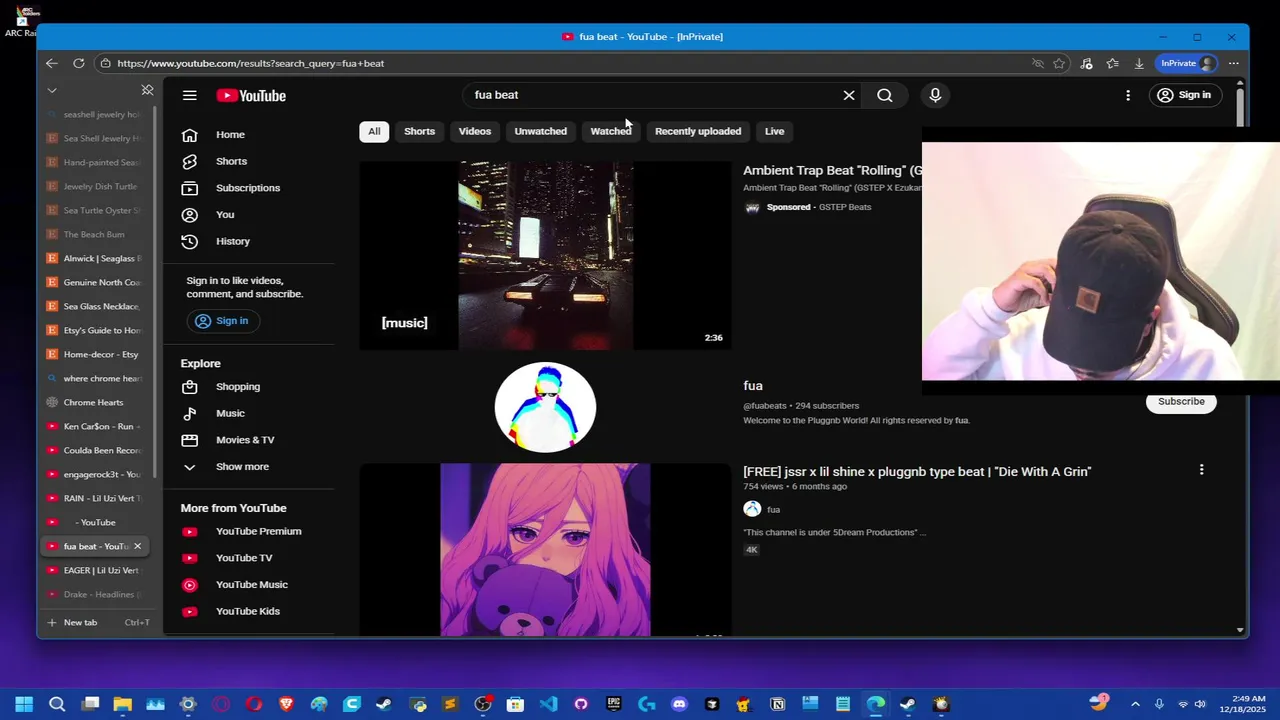
Task: Switch to Home-decor - Etsy tab
Action: click(97, 354)
